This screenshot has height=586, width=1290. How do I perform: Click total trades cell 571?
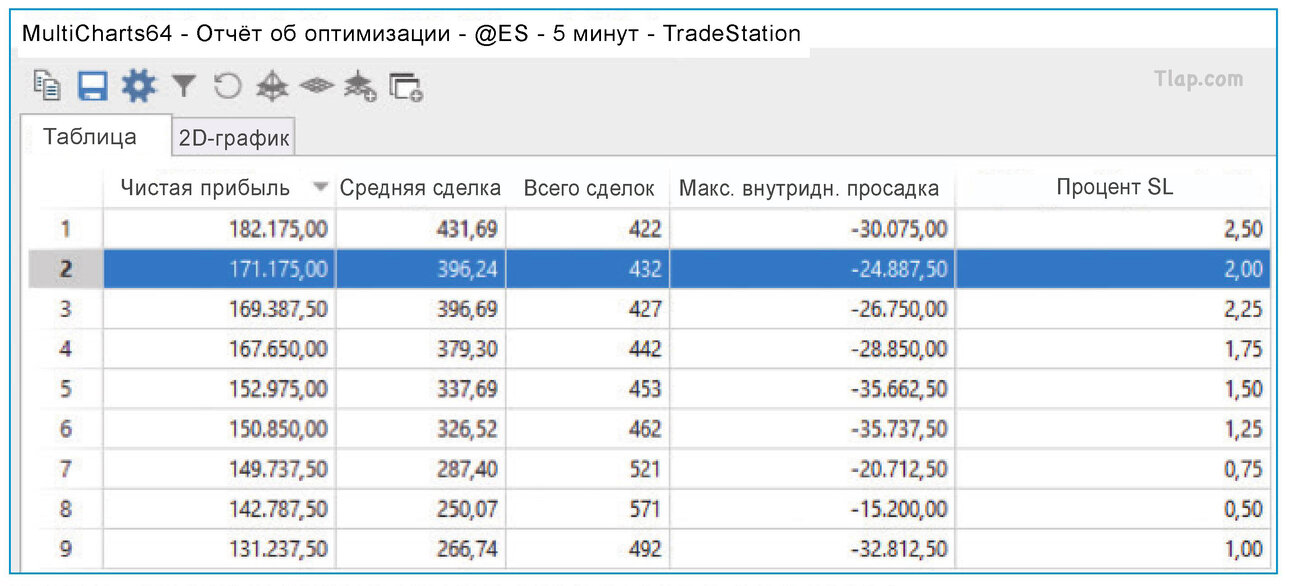coord(588,509)
